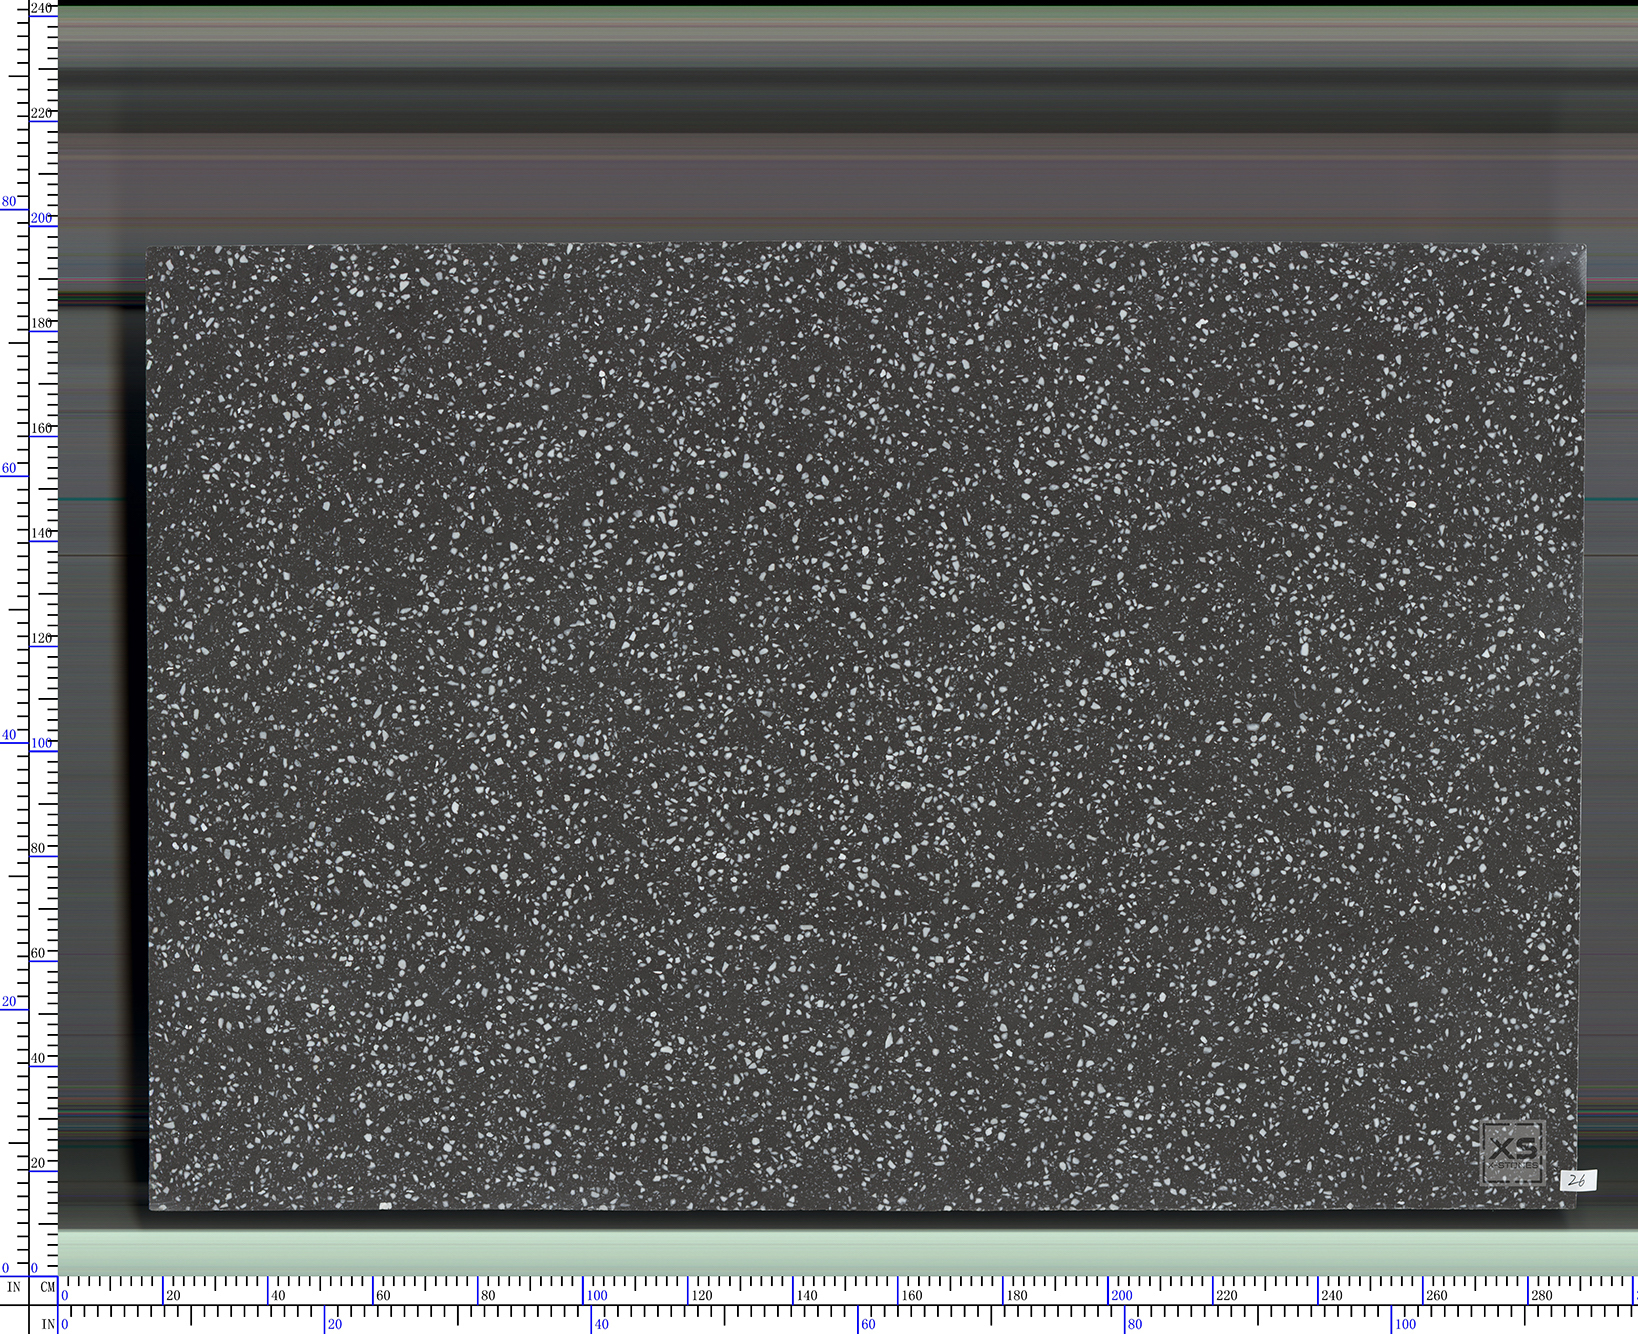Click the XS X-Stones watermark logo
The image size is (1638, 1334).
pyautogui.click(x=1512, y=1152)
